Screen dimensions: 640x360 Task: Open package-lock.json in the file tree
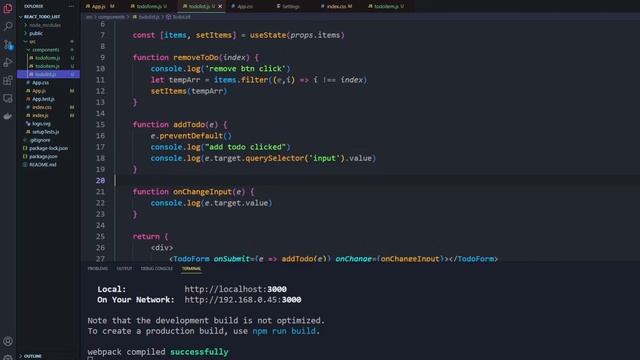point(48,148)
